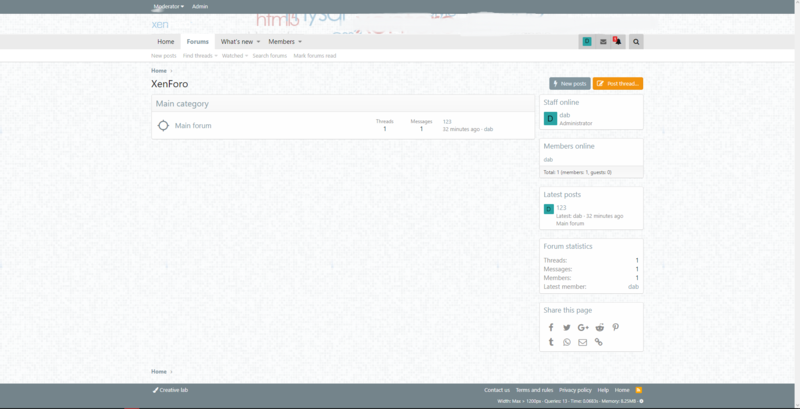Click dab avatar under Latest posts
Screen dimensions: 800x409
click(548, 209)
